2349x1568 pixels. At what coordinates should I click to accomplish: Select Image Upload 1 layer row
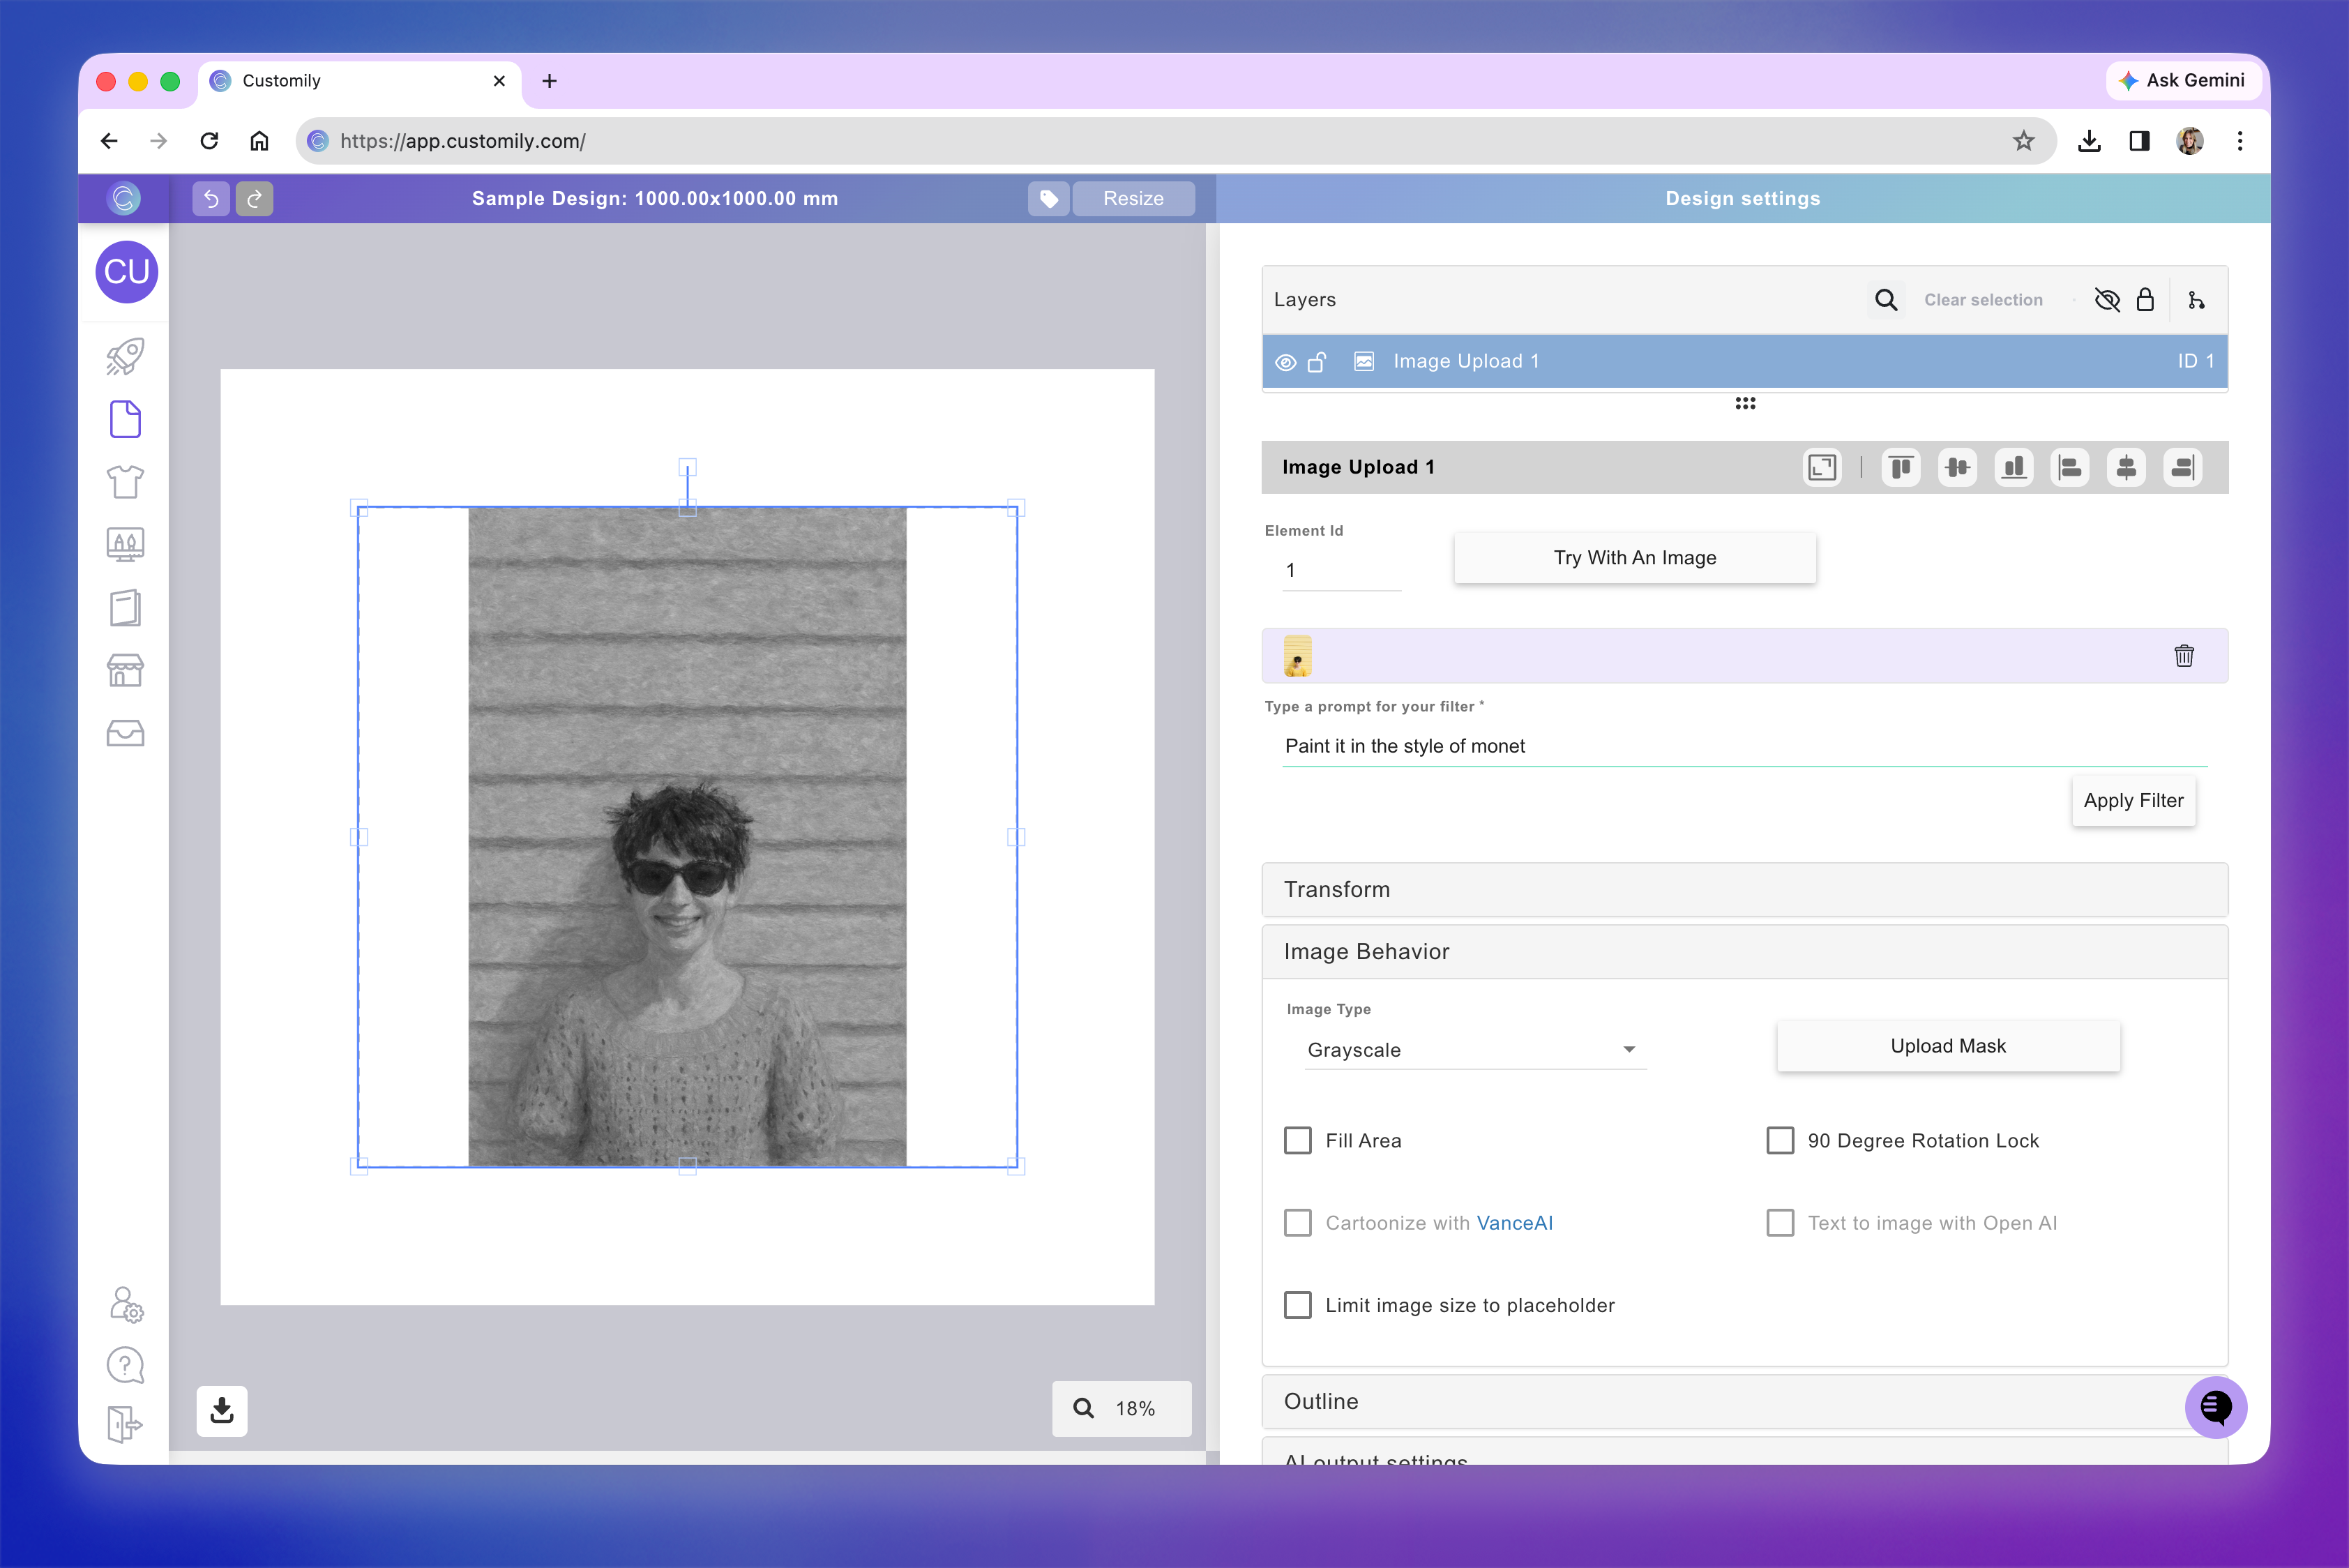click(1744, 362)
